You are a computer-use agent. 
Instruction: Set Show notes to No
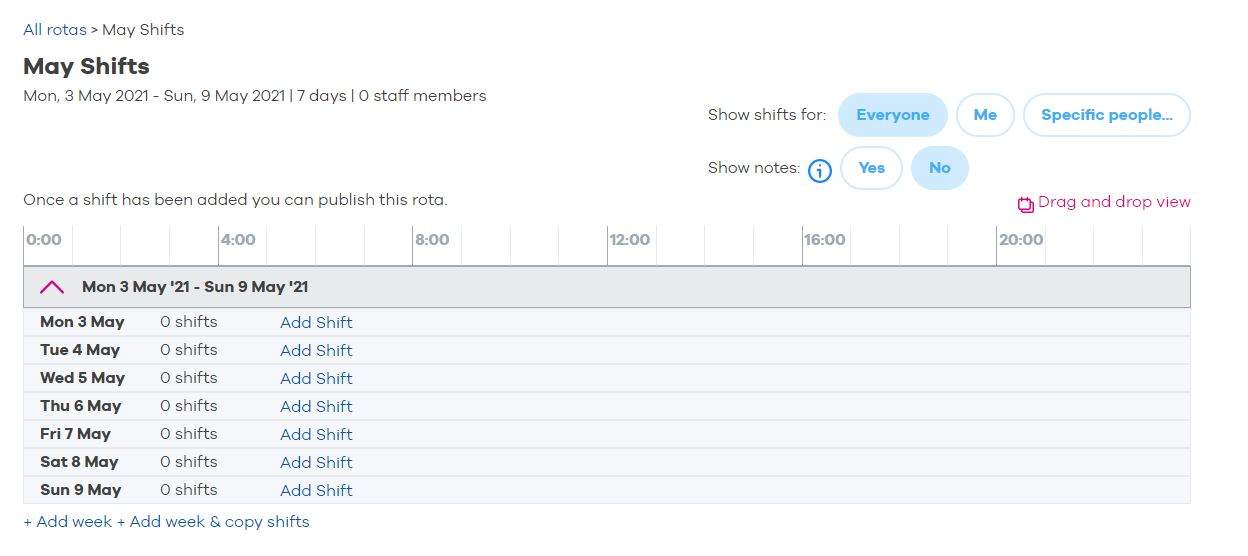click(940, 168)
